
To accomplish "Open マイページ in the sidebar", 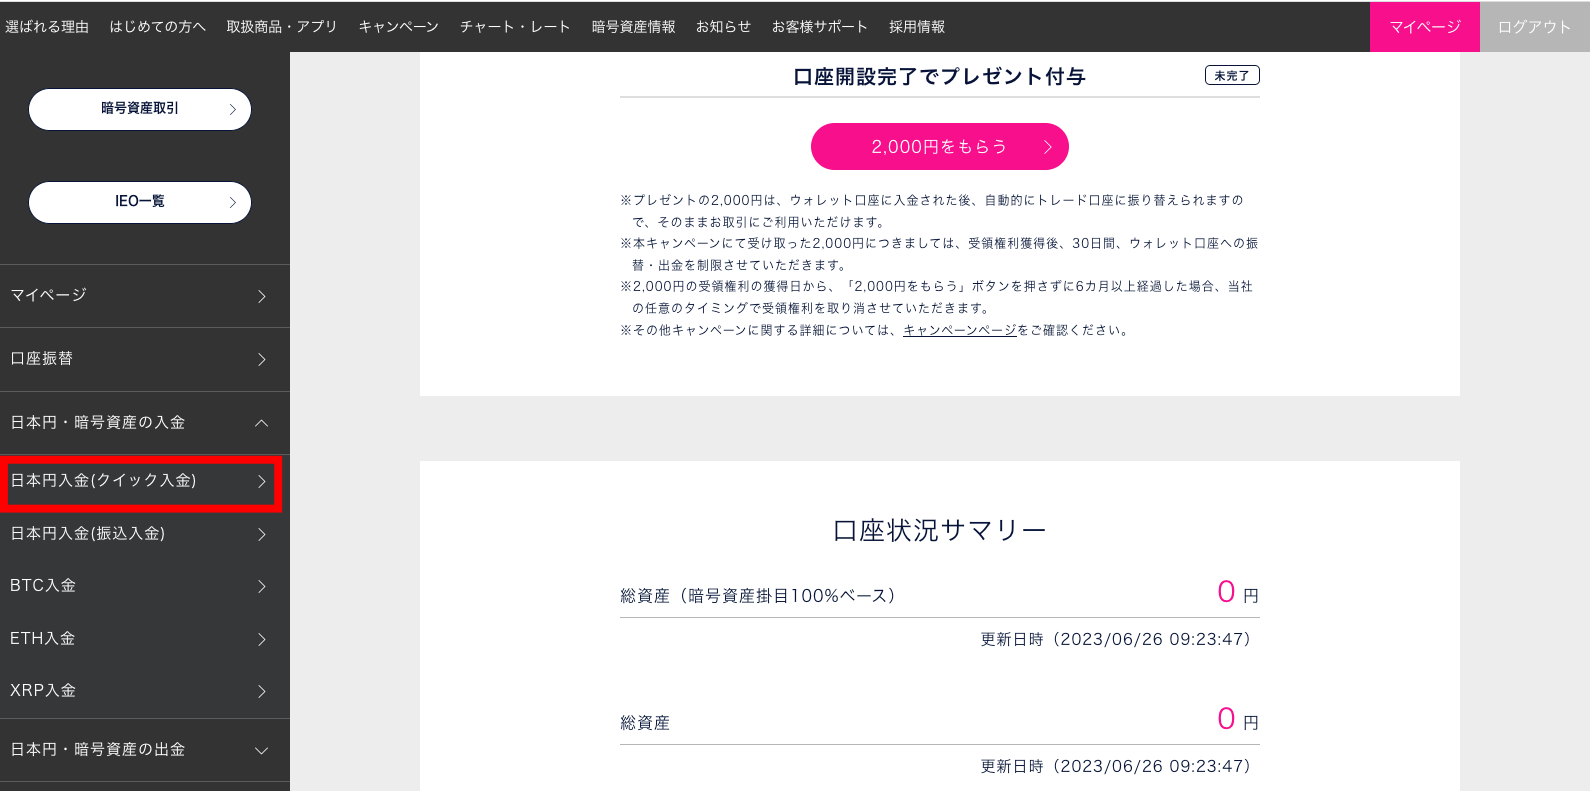I will 145,296.
